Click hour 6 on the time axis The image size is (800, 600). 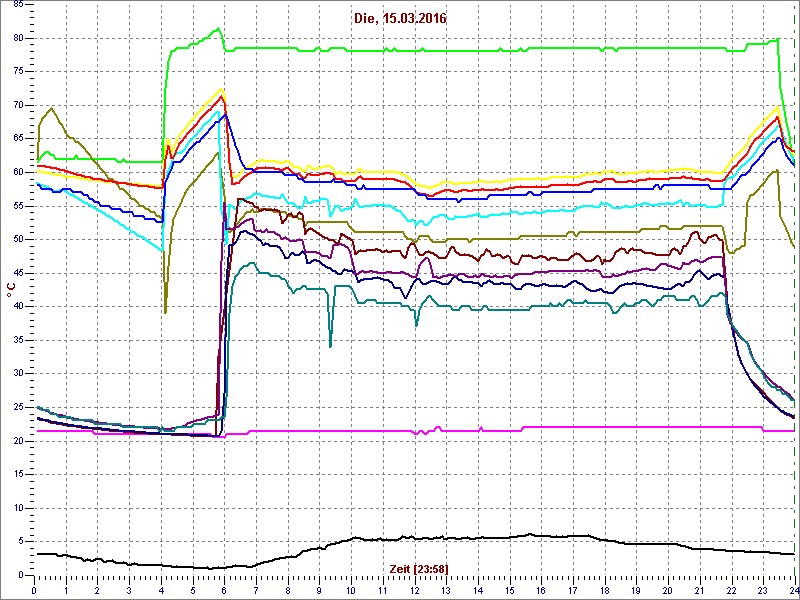click(224, 589)
